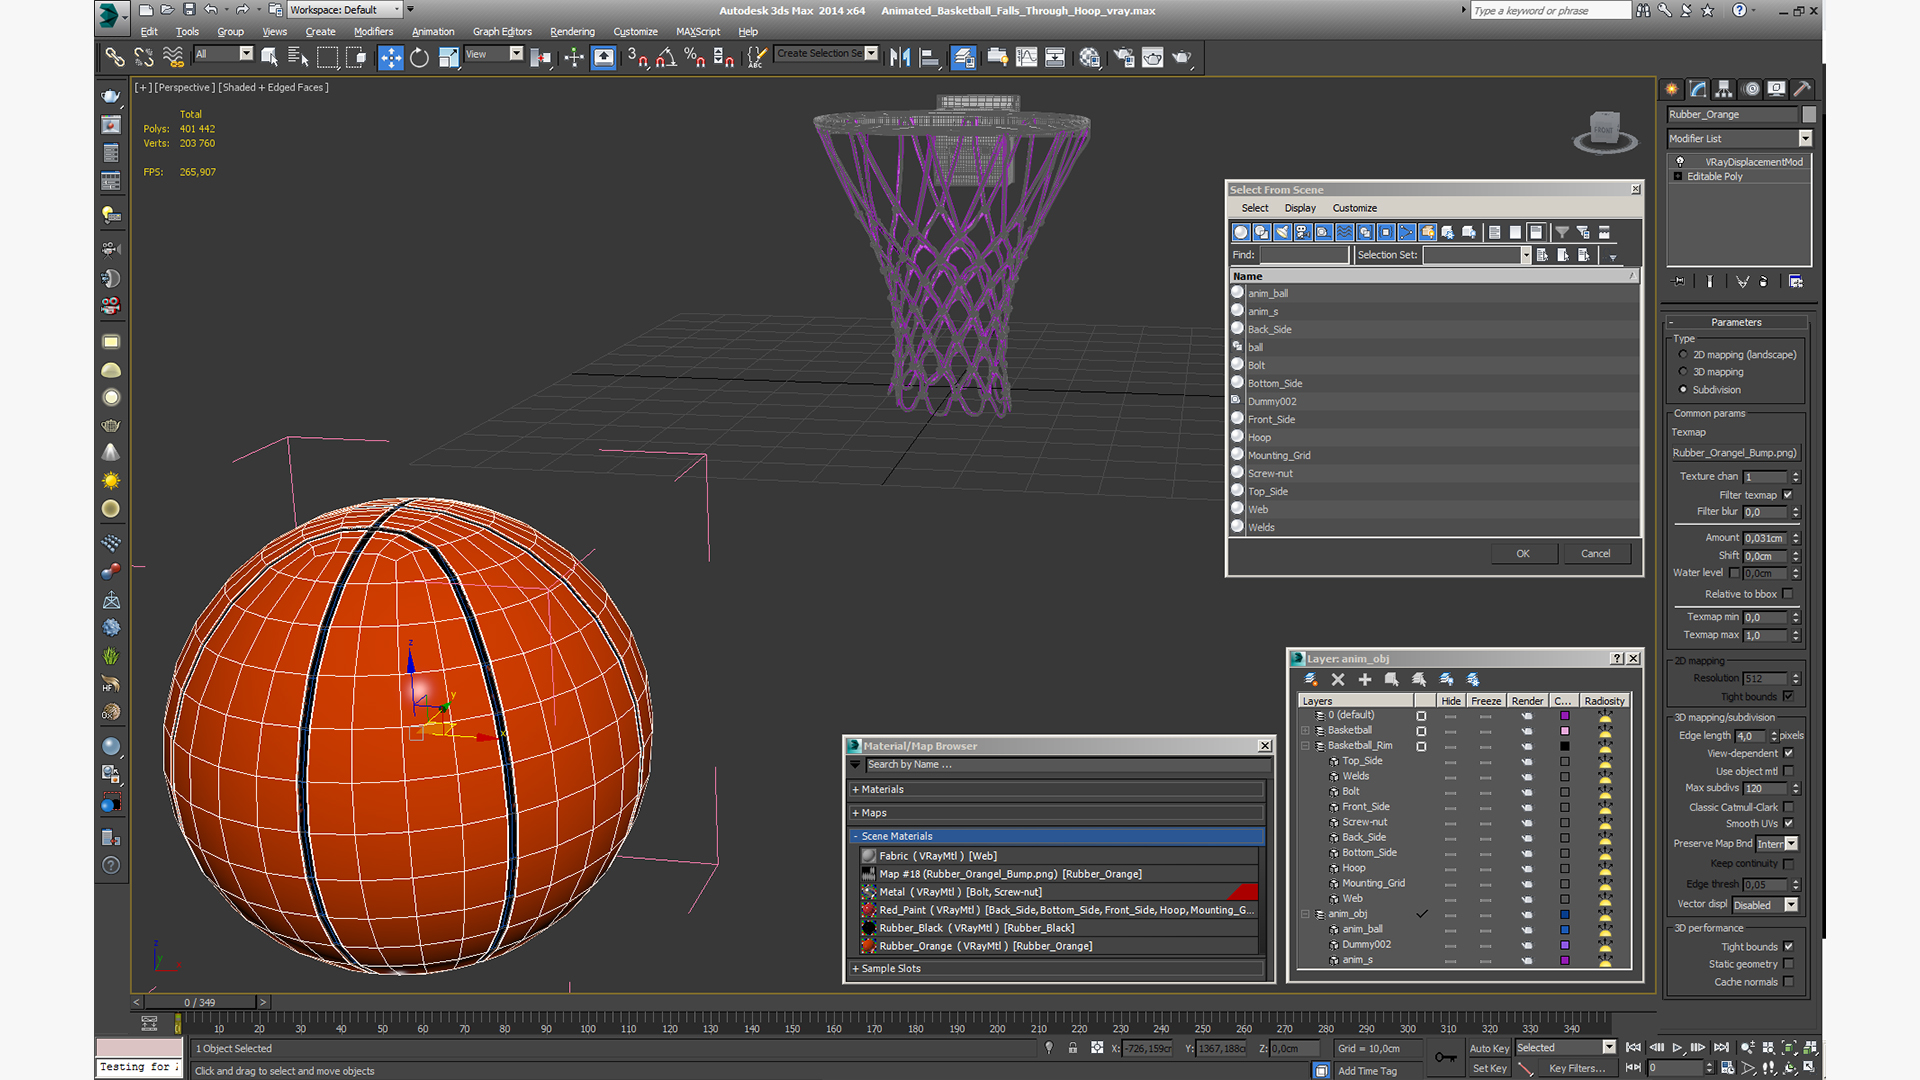Open the MAXScript menu
This screenshot has height=1080, width=1920.
698,32
